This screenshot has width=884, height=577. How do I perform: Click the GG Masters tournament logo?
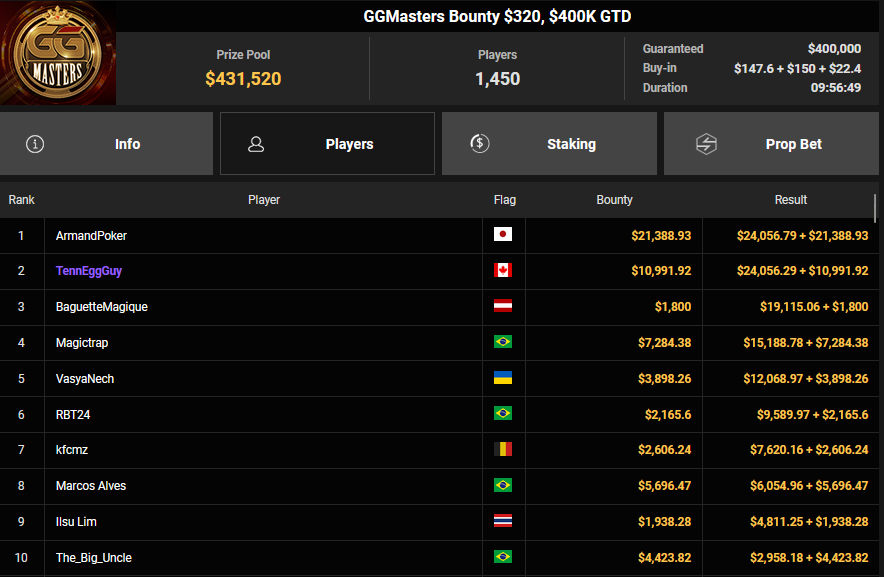(x=58, y=53)
